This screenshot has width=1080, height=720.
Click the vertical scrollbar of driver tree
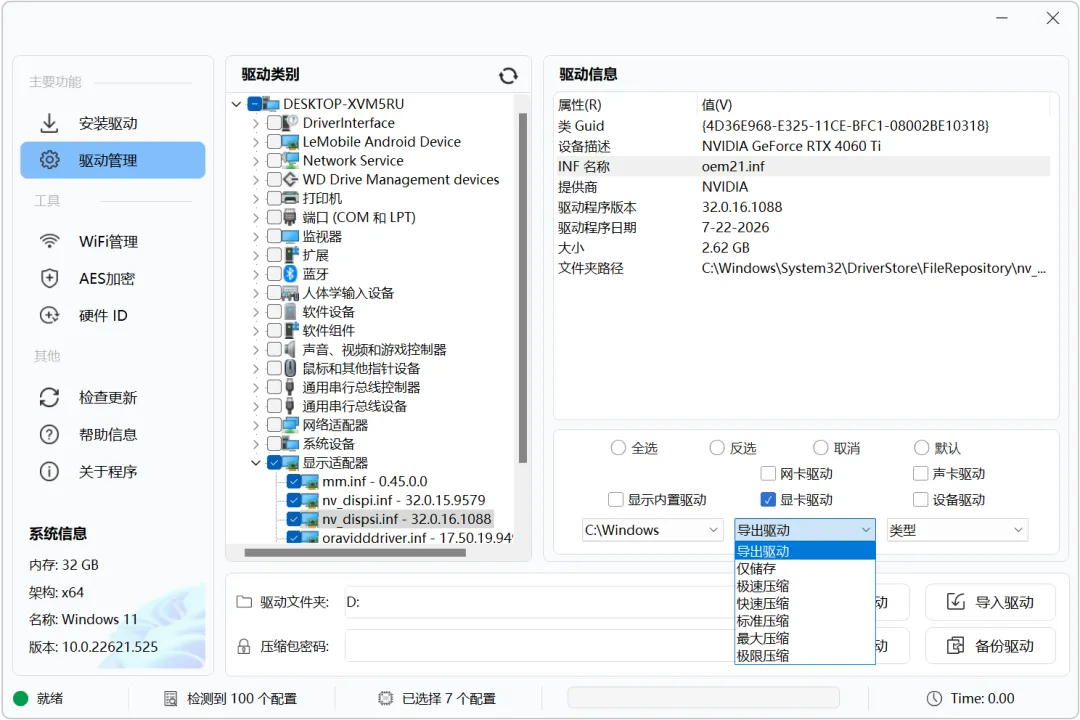pyautogui.click(x=523, y=287)
